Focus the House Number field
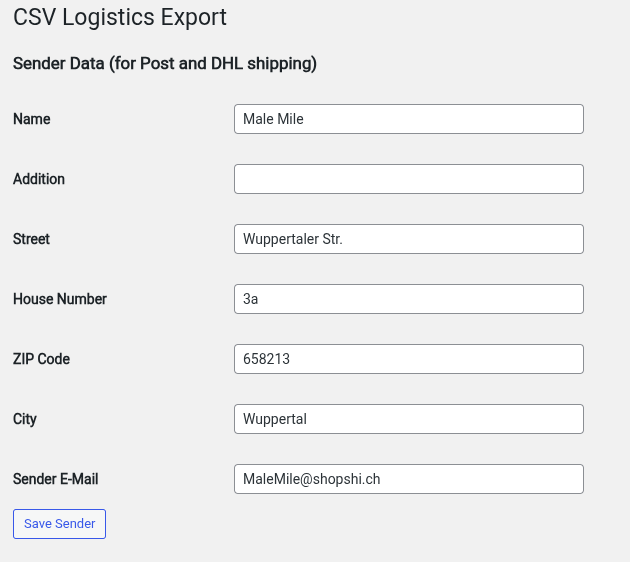 click(x=408, y=299)
